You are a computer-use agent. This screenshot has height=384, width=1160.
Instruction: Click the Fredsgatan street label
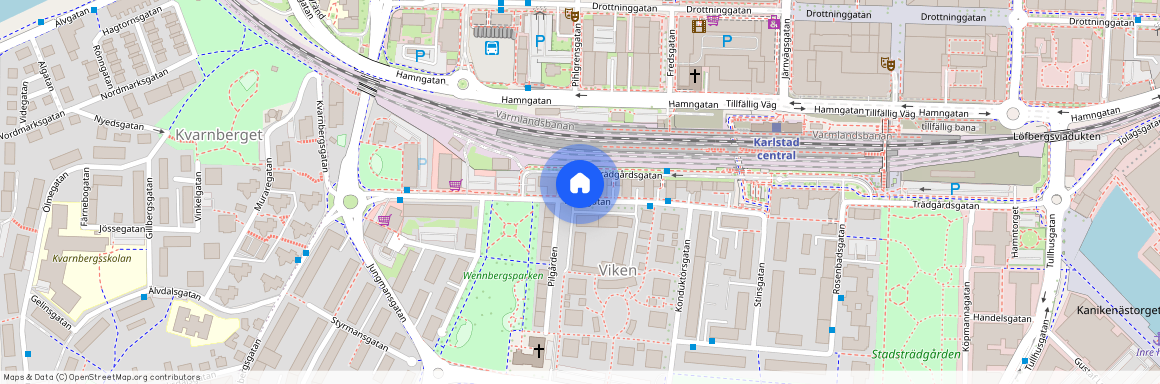672,53
